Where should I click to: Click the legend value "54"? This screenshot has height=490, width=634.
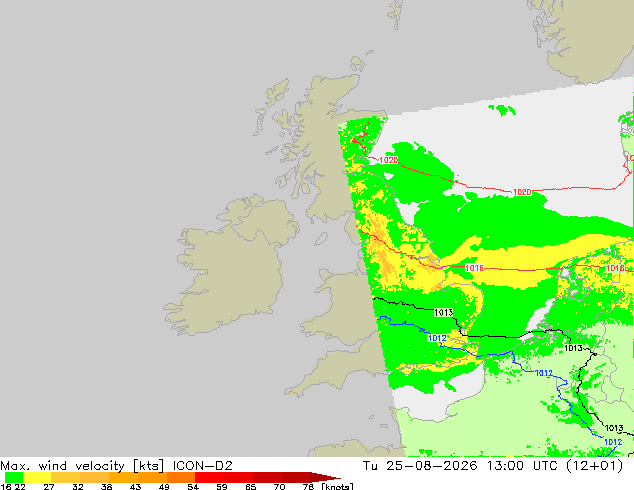tap(193, 486)
